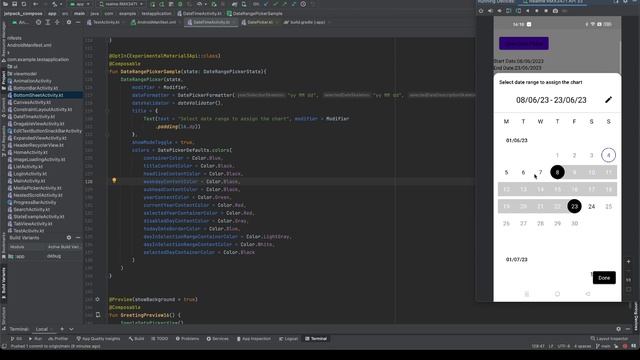Open the Build tool window

(136, 339)
